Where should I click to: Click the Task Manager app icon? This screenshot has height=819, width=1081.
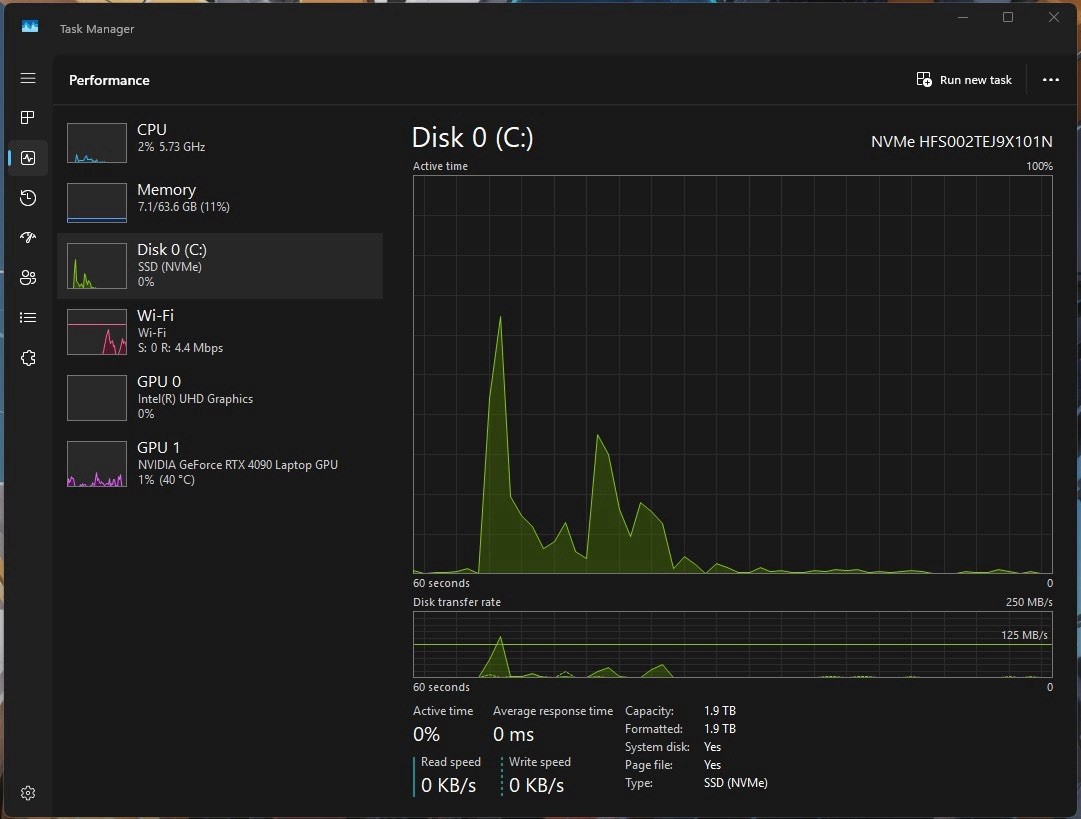pyautogui.click(x=30, y=27)
